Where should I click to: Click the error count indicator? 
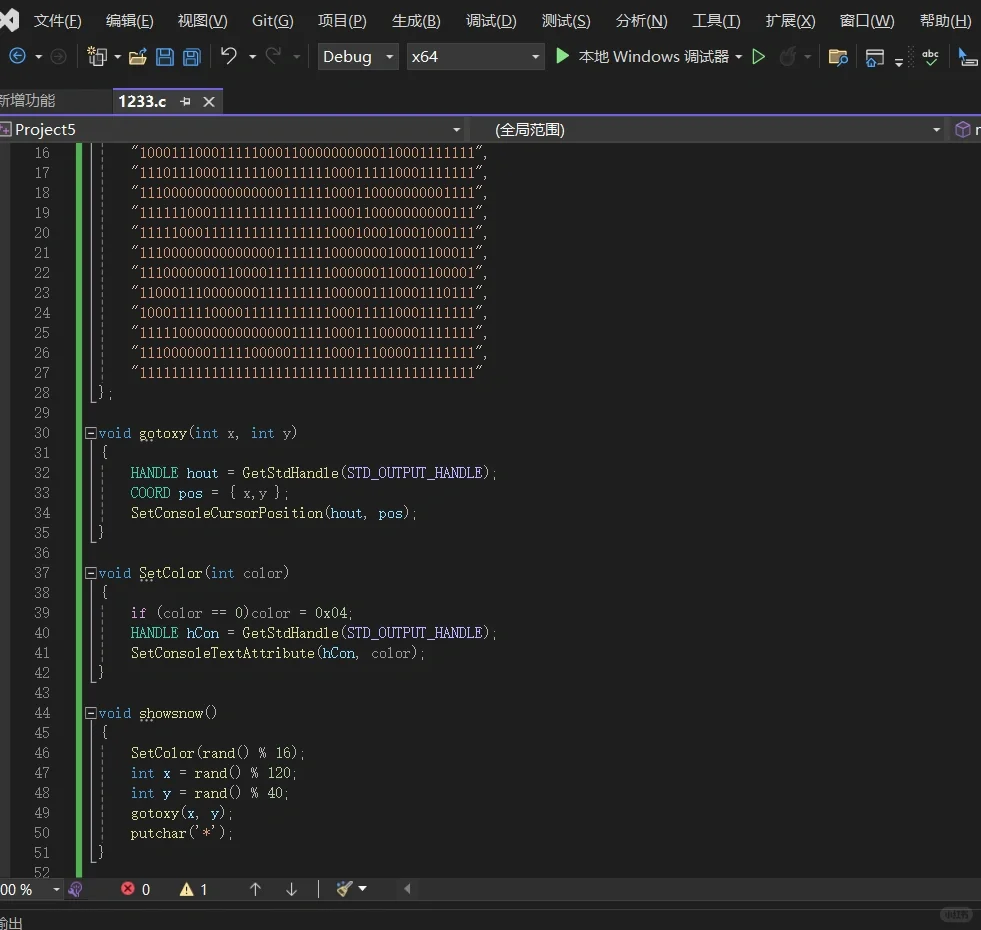[x=136, y=889]
